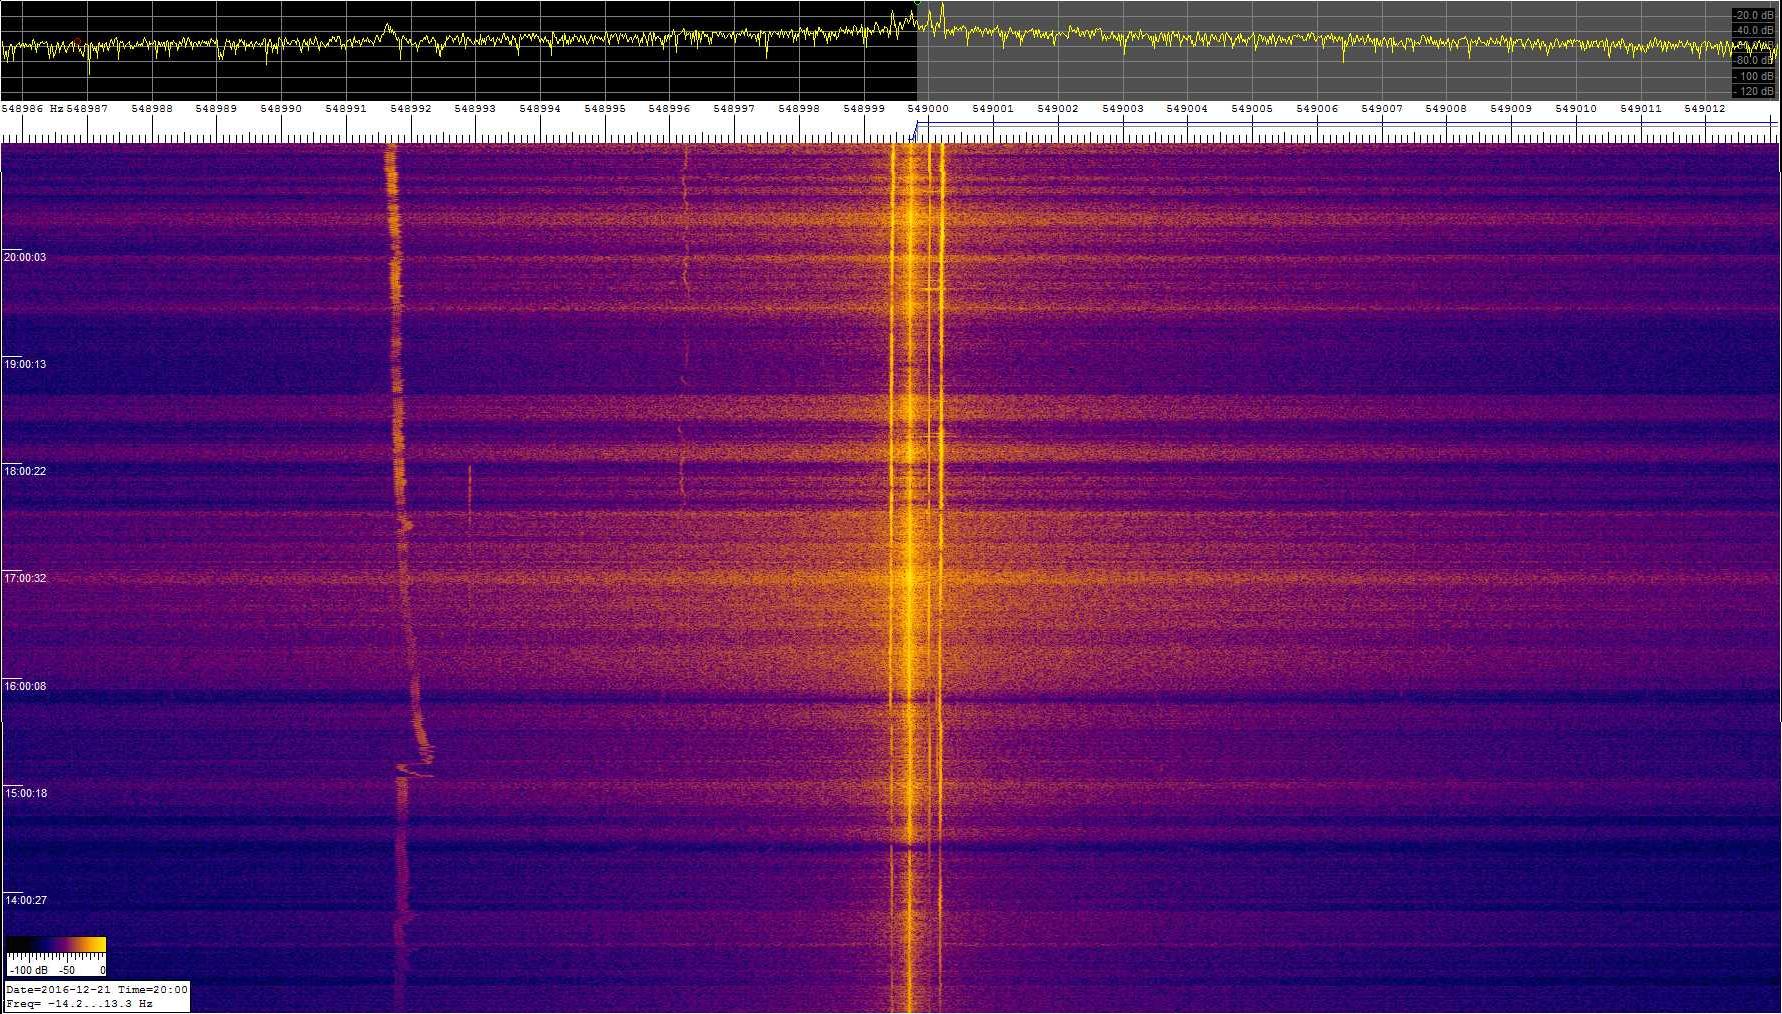Viewport: 1782px width, 1014px height.
Task: Click the green circle marker above spectrum peak
Action: (917, 3)
